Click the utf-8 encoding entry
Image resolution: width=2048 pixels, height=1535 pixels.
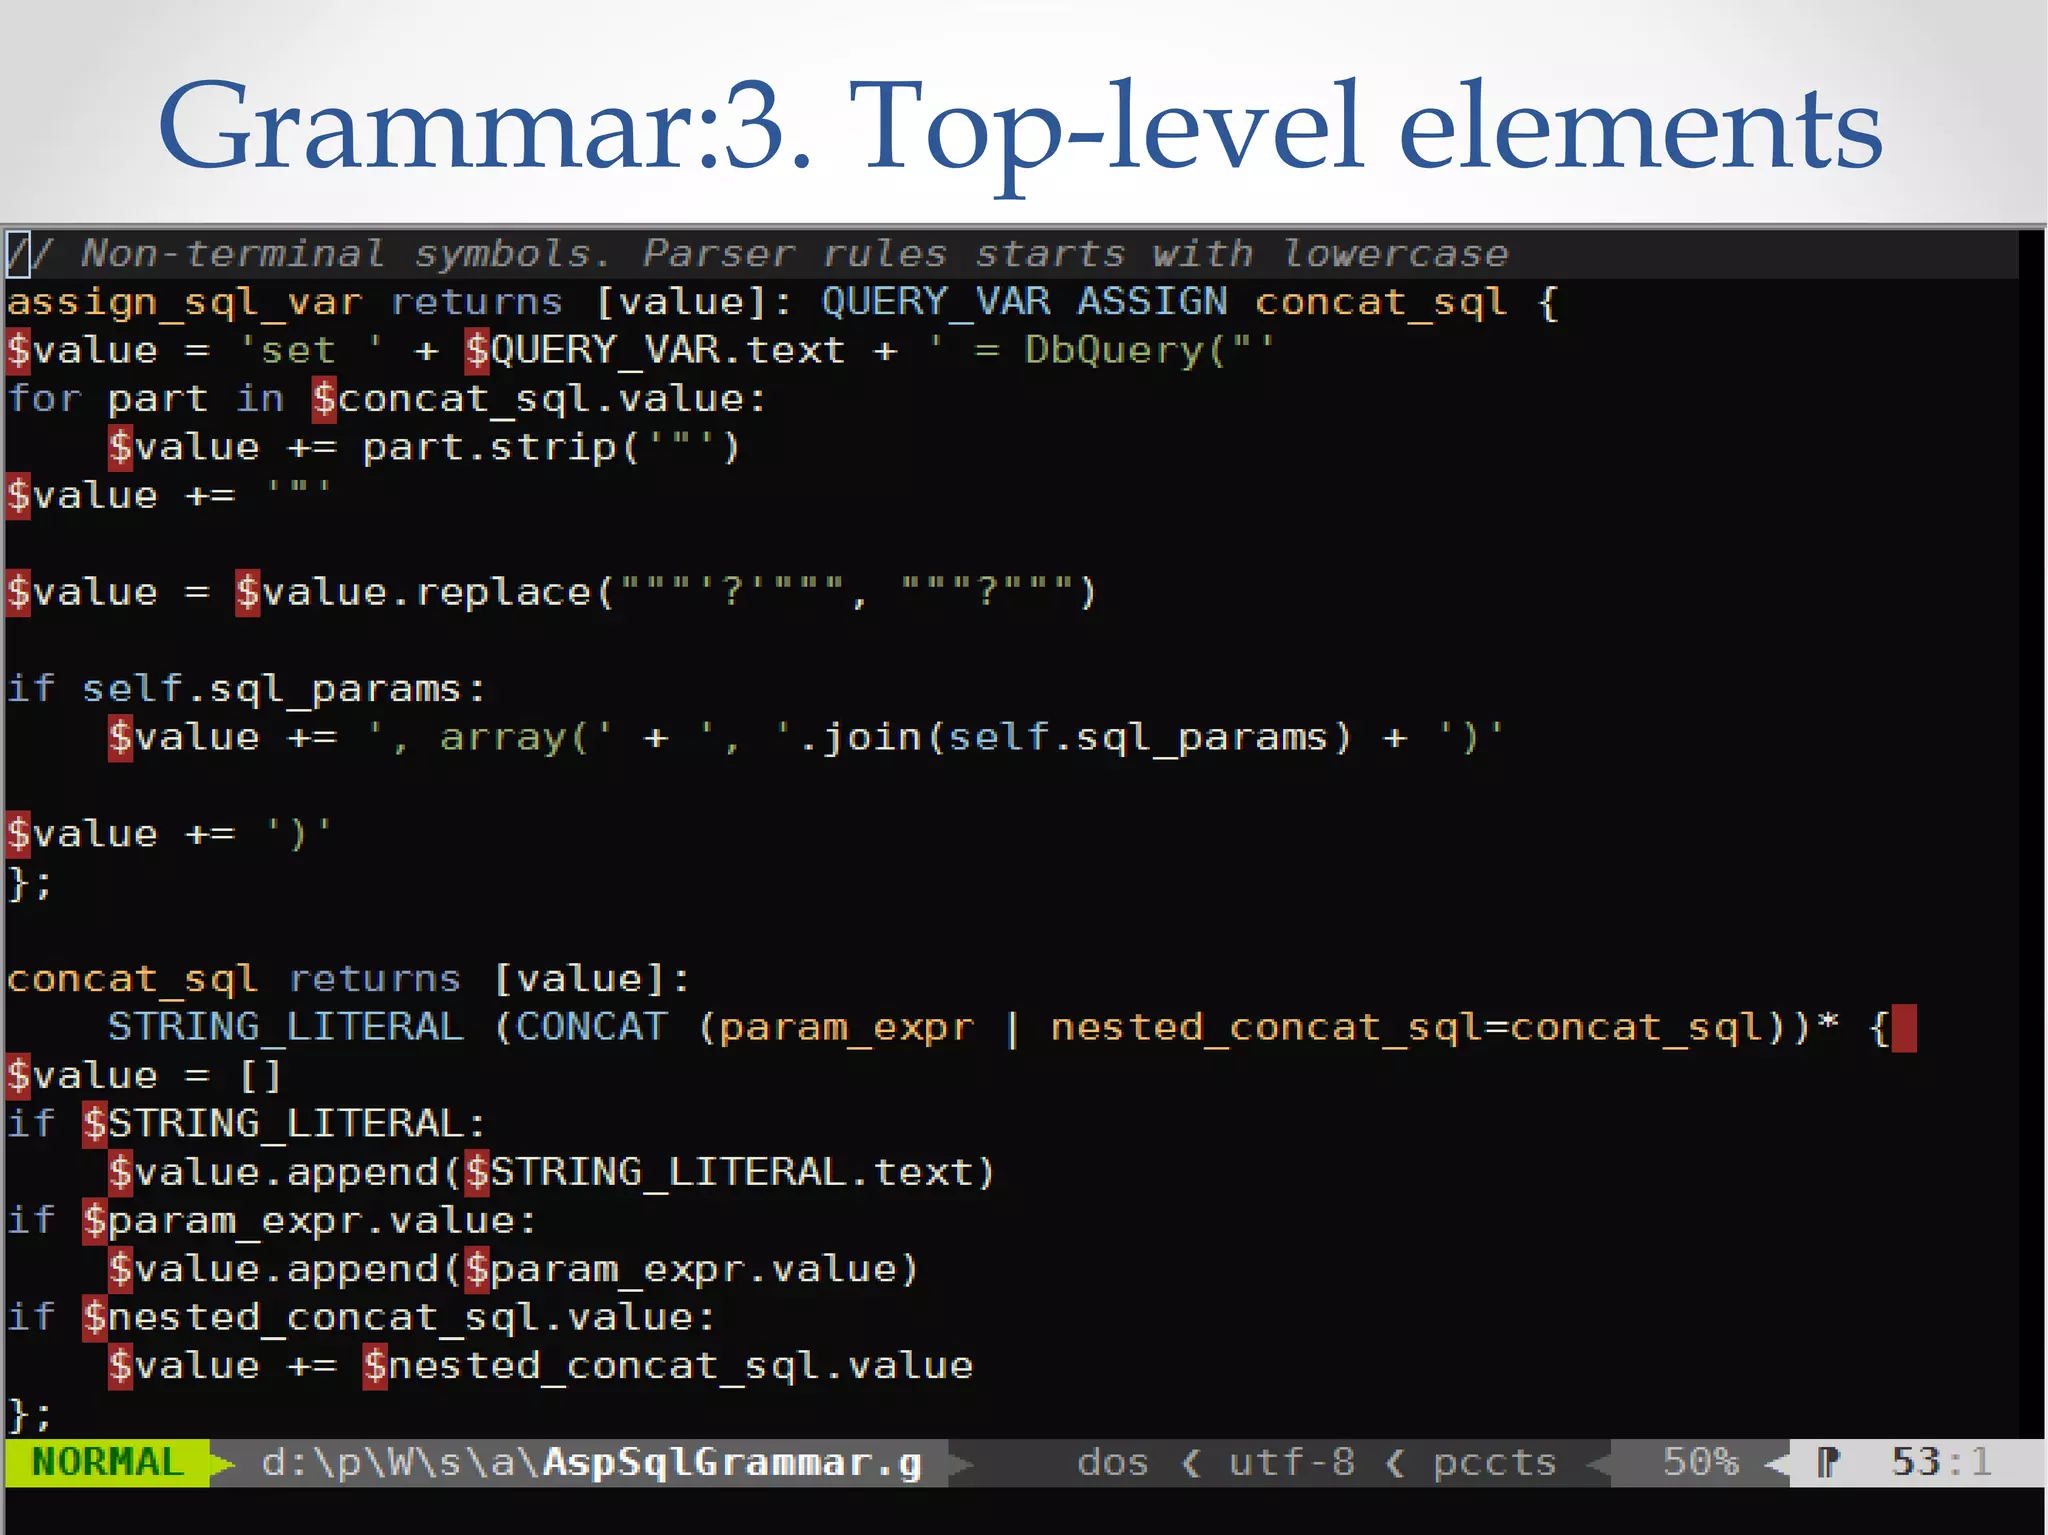pyautogui.click(x=1292, y=1463)
